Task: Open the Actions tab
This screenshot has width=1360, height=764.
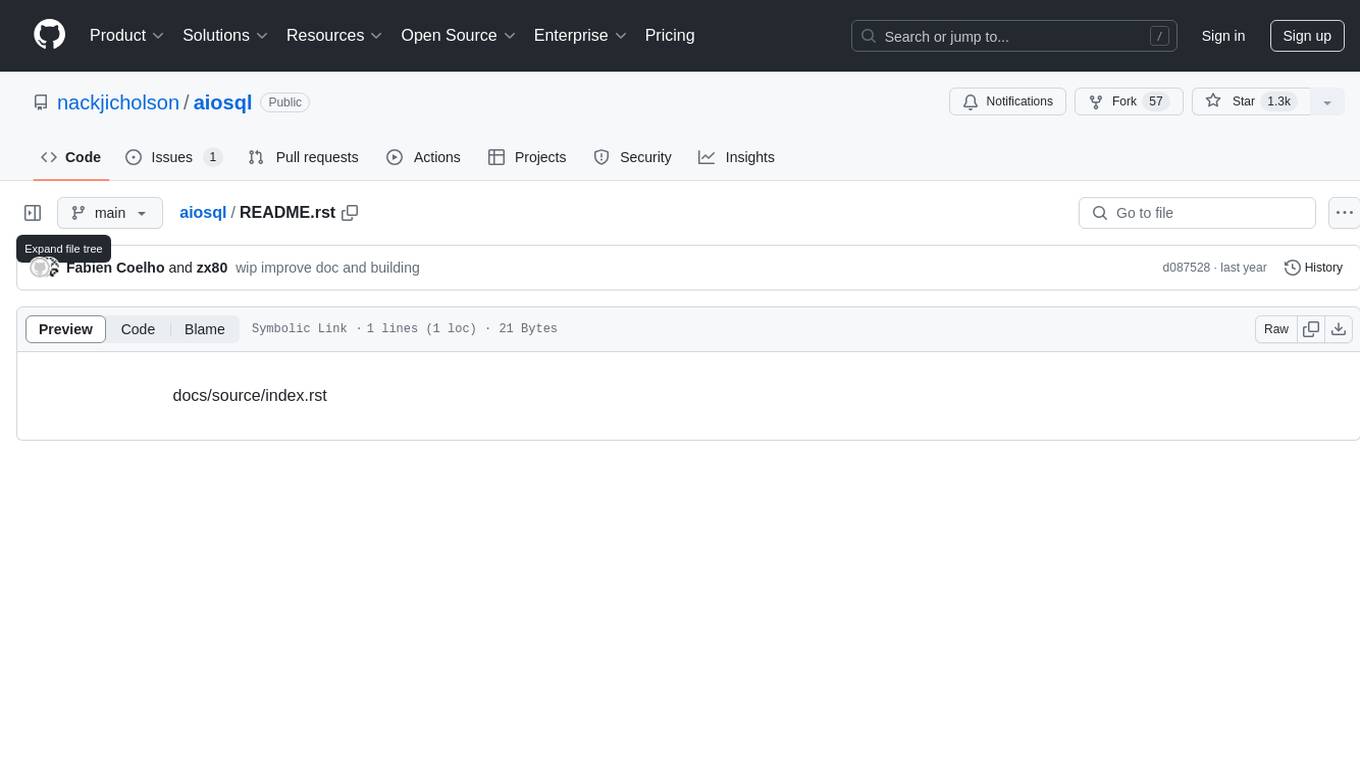Action: (x=423, y=157)
